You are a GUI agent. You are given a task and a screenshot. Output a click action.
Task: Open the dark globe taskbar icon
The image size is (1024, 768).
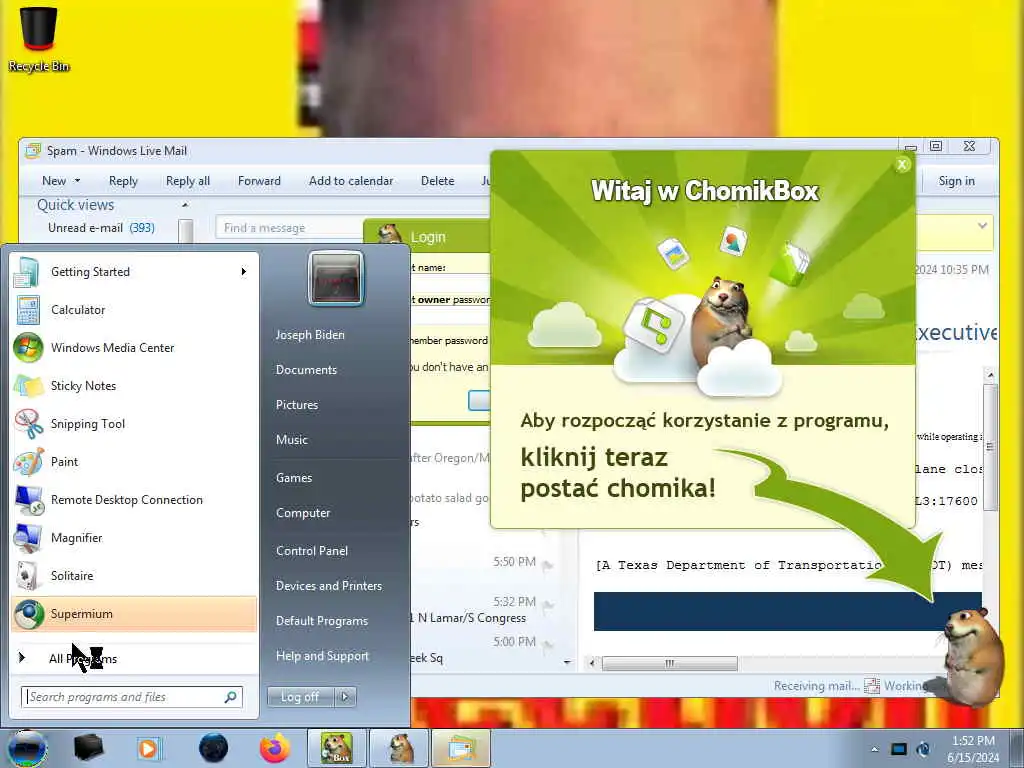tap(213, 748)
